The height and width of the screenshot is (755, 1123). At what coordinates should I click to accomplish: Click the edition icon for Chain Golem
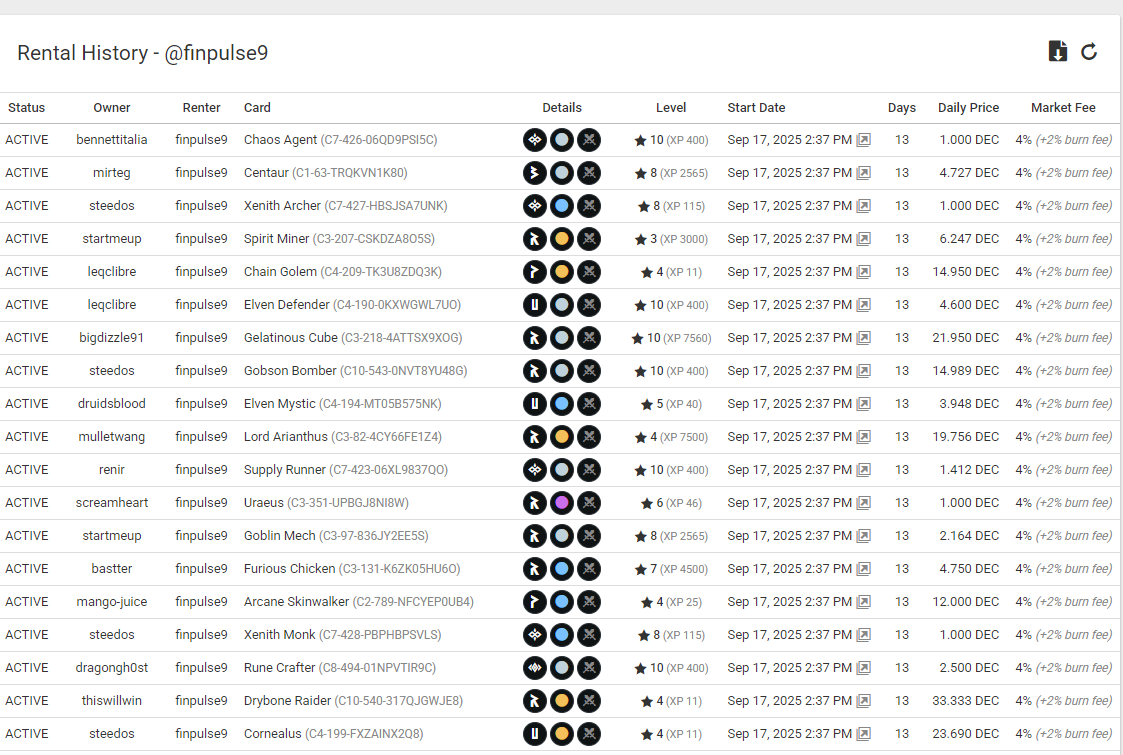(x=535, y=272)
